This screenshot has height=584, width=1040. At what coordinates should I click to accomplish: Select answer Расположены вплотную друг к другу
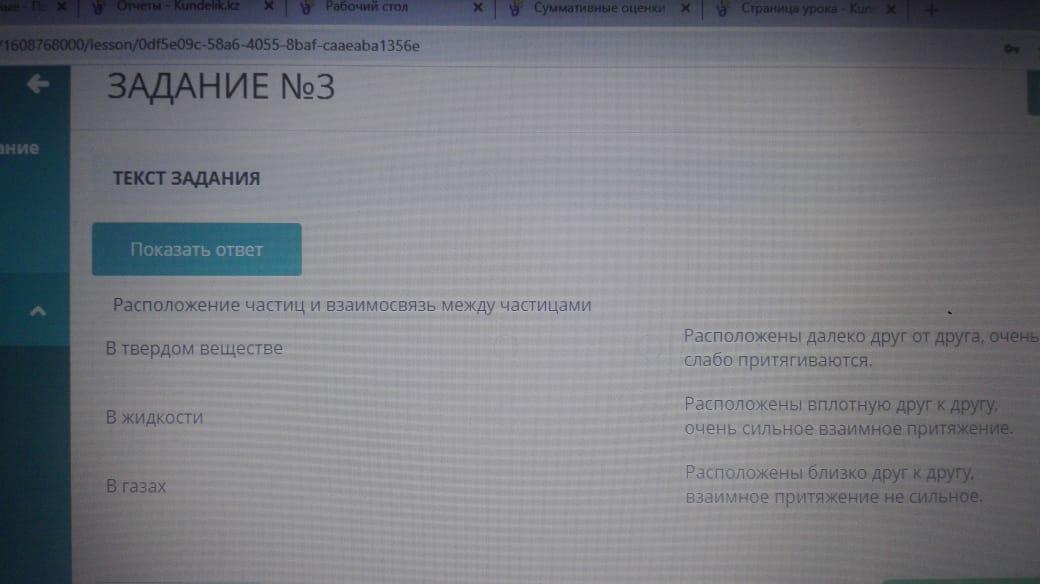coord(848,416)
